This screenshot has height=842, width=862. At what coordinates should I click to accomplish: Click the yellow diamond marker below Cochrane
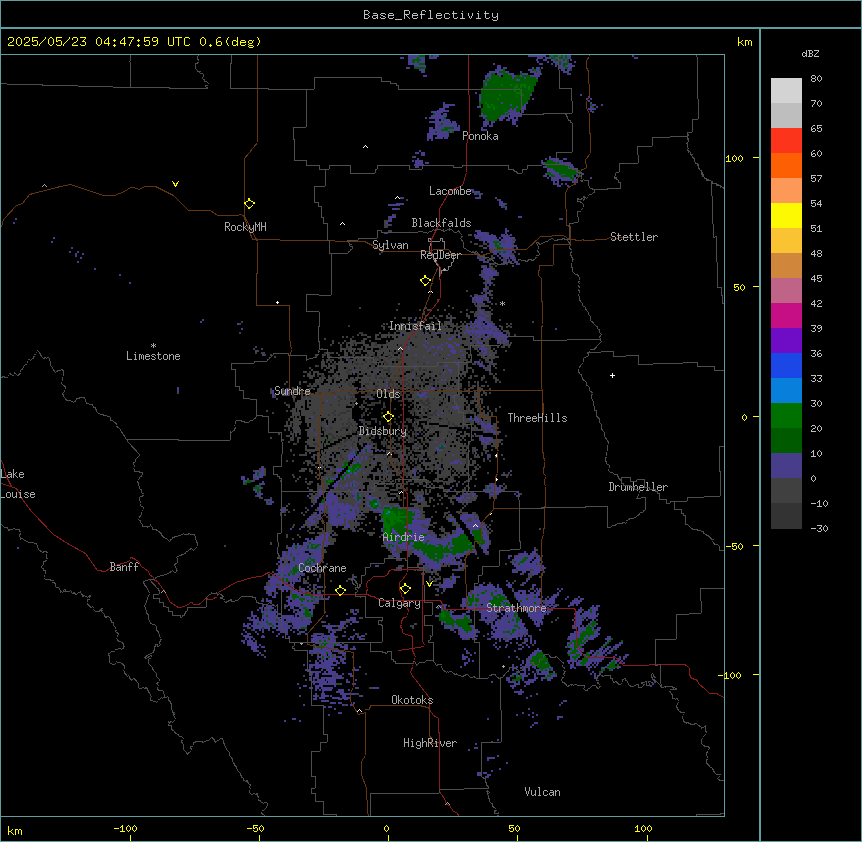click(x=340, y=590)
